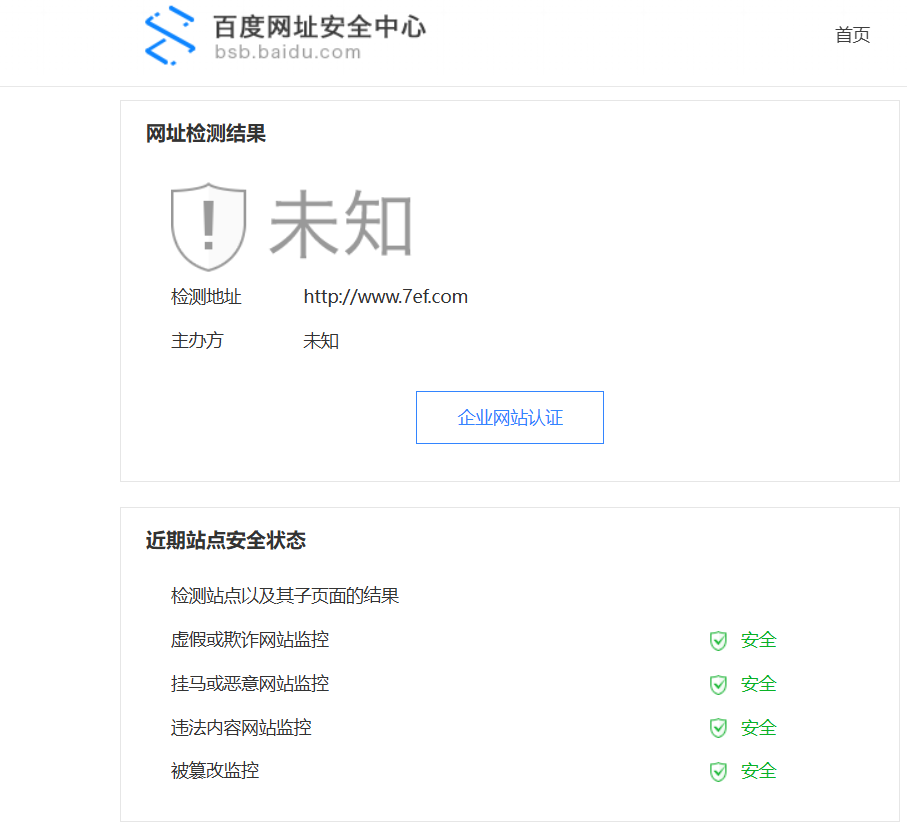Open the 首页 menu item

[x=851, y=35]
